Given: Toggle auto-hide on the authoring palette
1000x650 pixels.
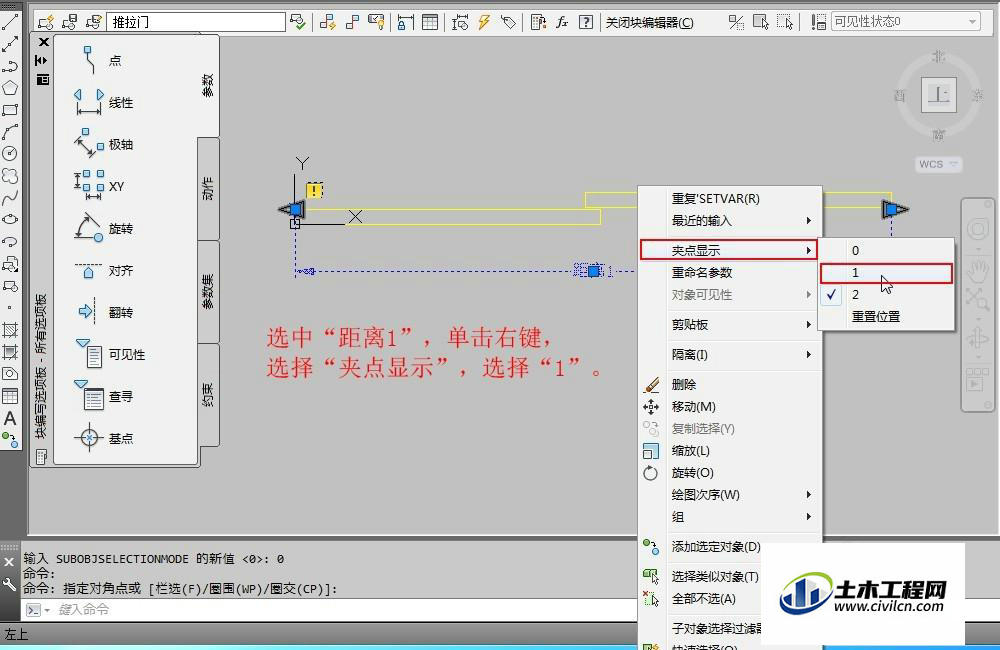Looking at the screenshot, I should (42, 60).
